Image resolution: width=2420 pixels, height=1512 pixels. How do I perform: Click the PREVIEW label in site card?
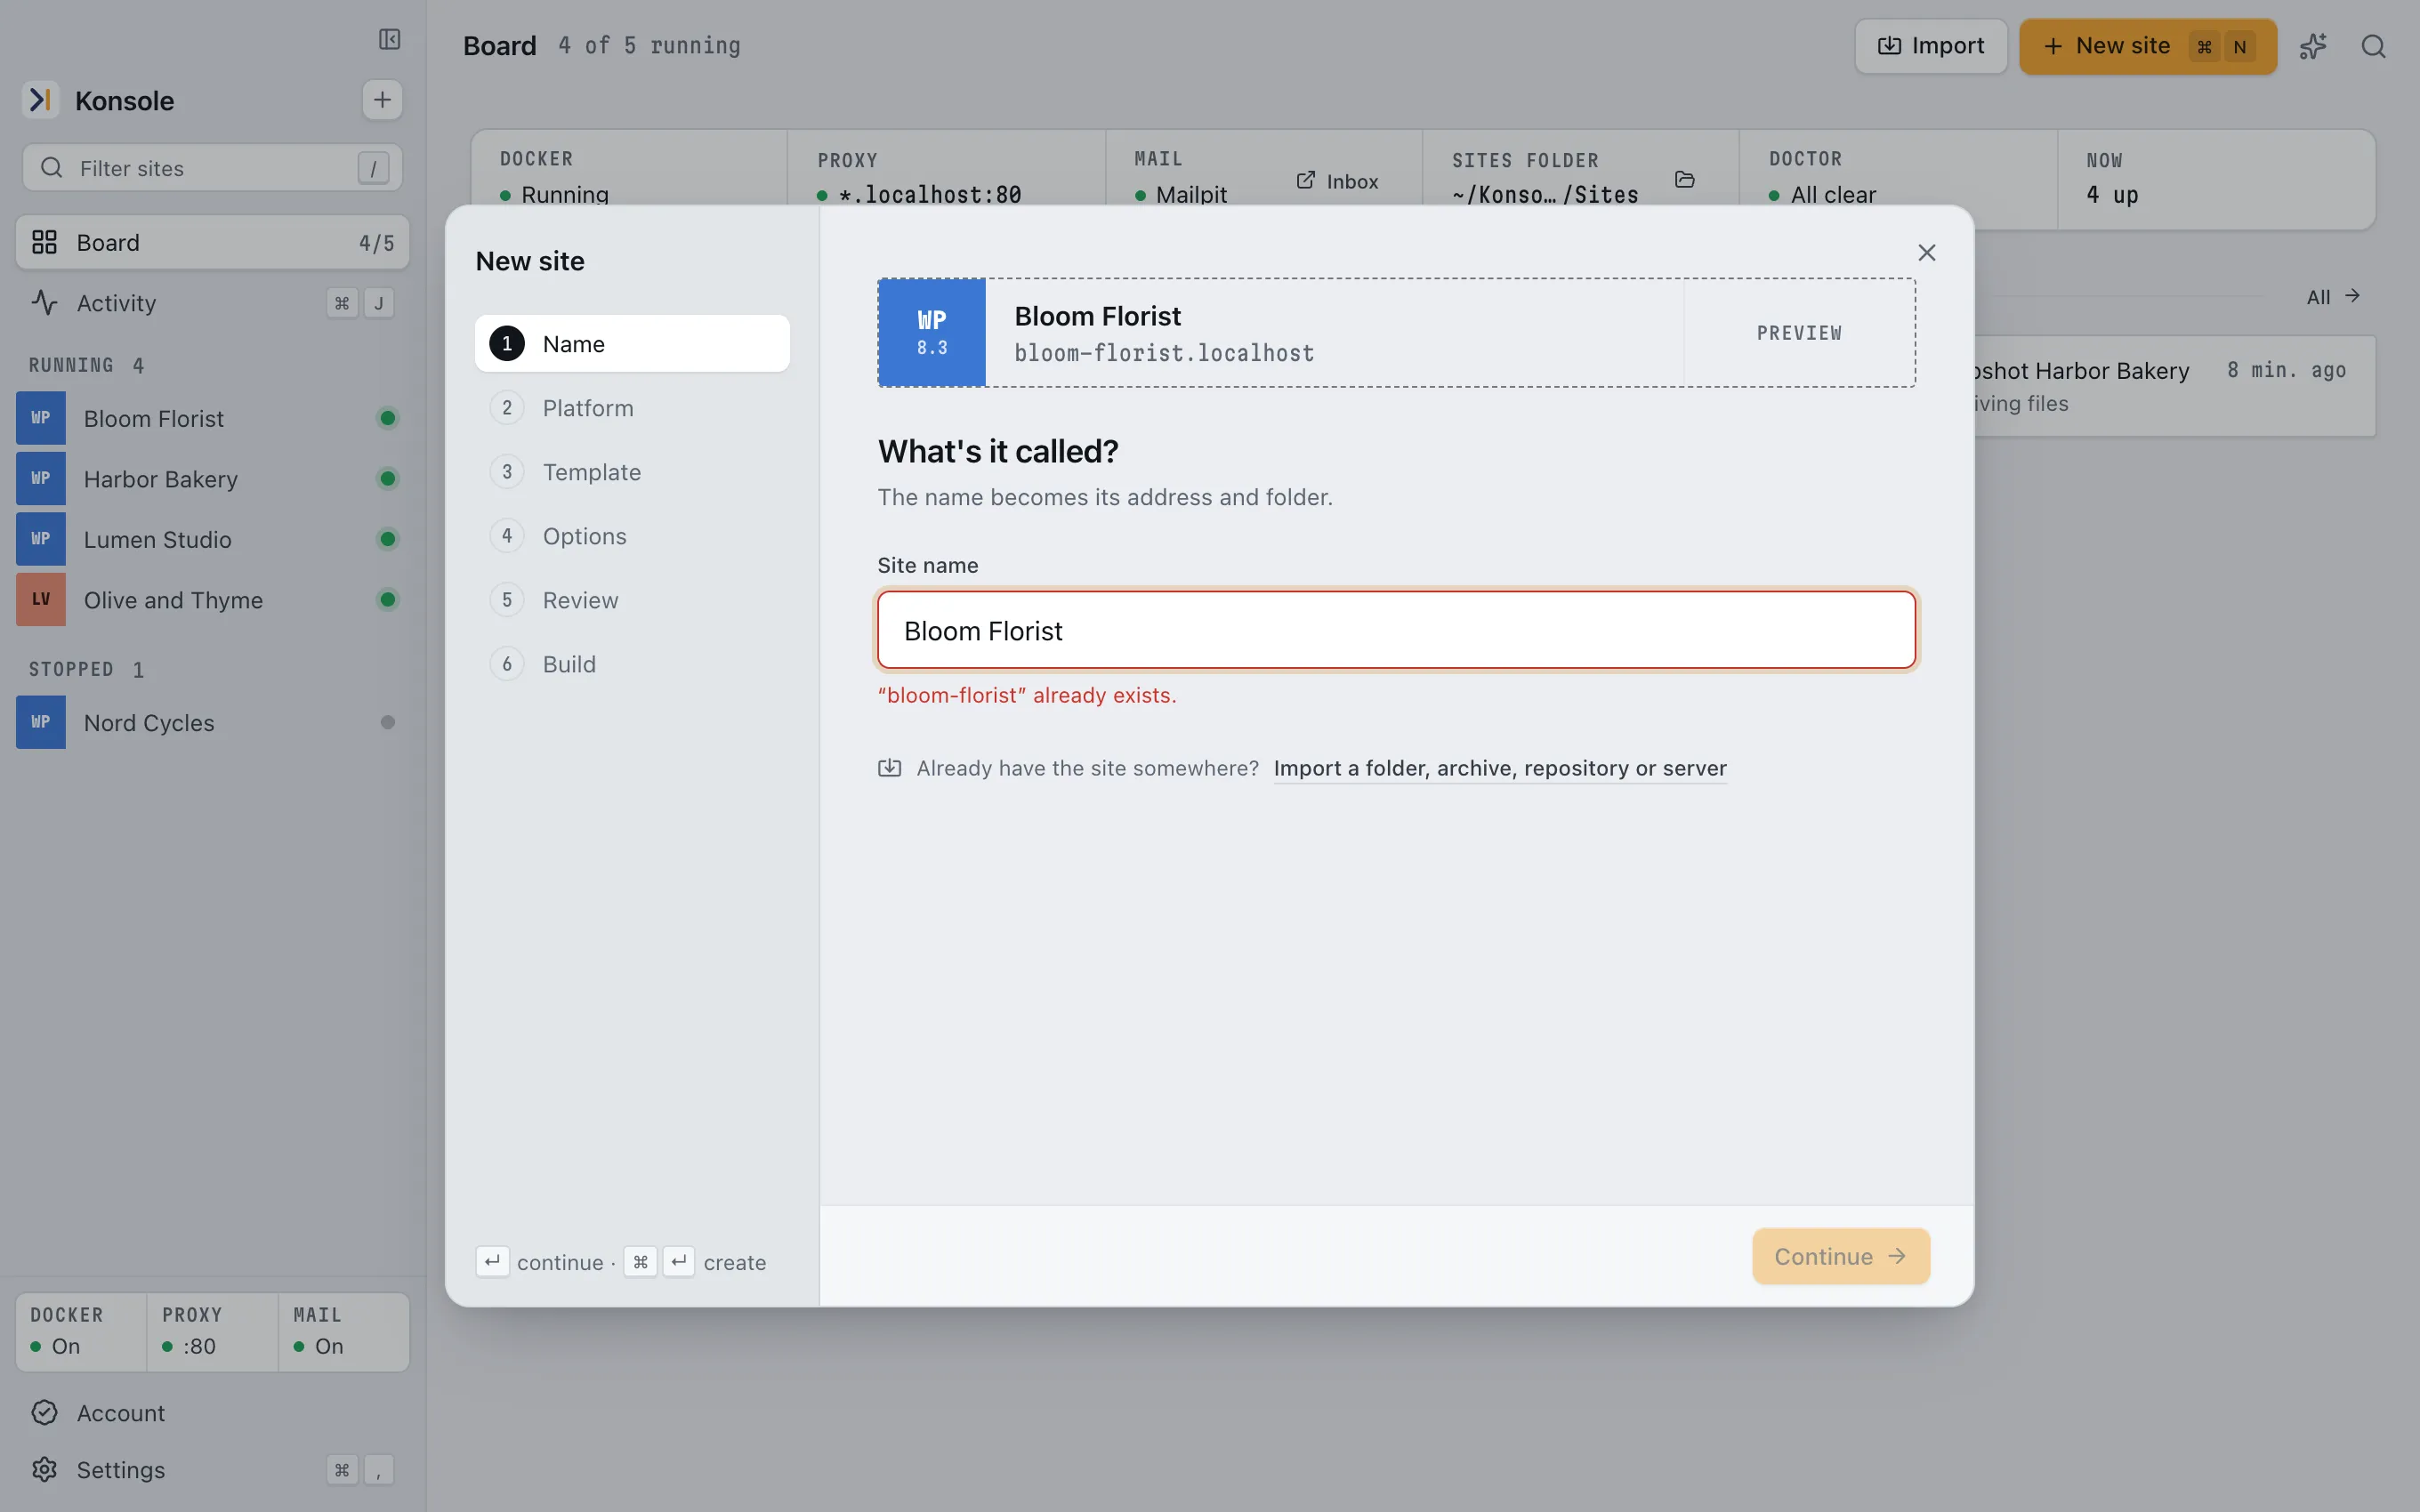click(x=1799, y=333)
